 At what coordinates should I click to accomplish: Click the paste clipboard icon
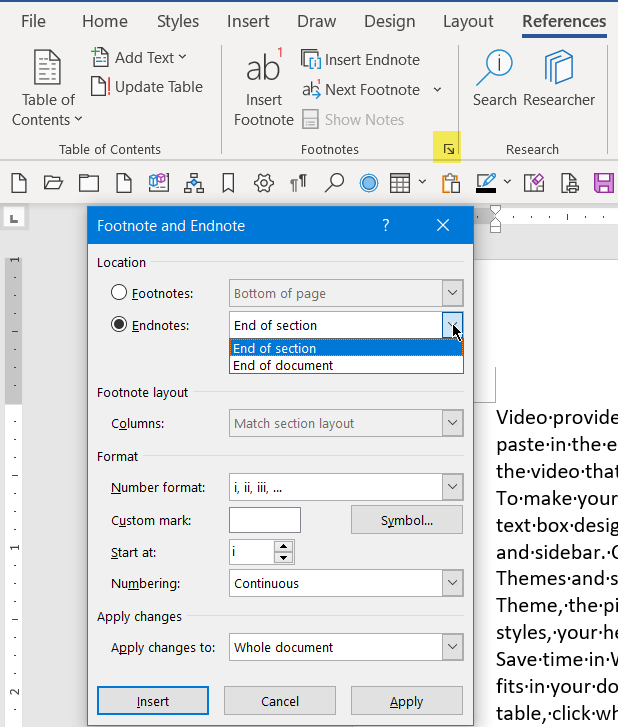[x=451, y=183]
